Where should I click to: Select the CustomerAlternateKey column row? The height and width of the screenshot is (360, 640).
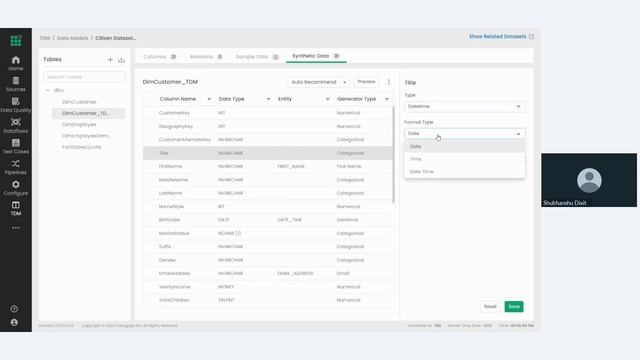tap(267, 140)
